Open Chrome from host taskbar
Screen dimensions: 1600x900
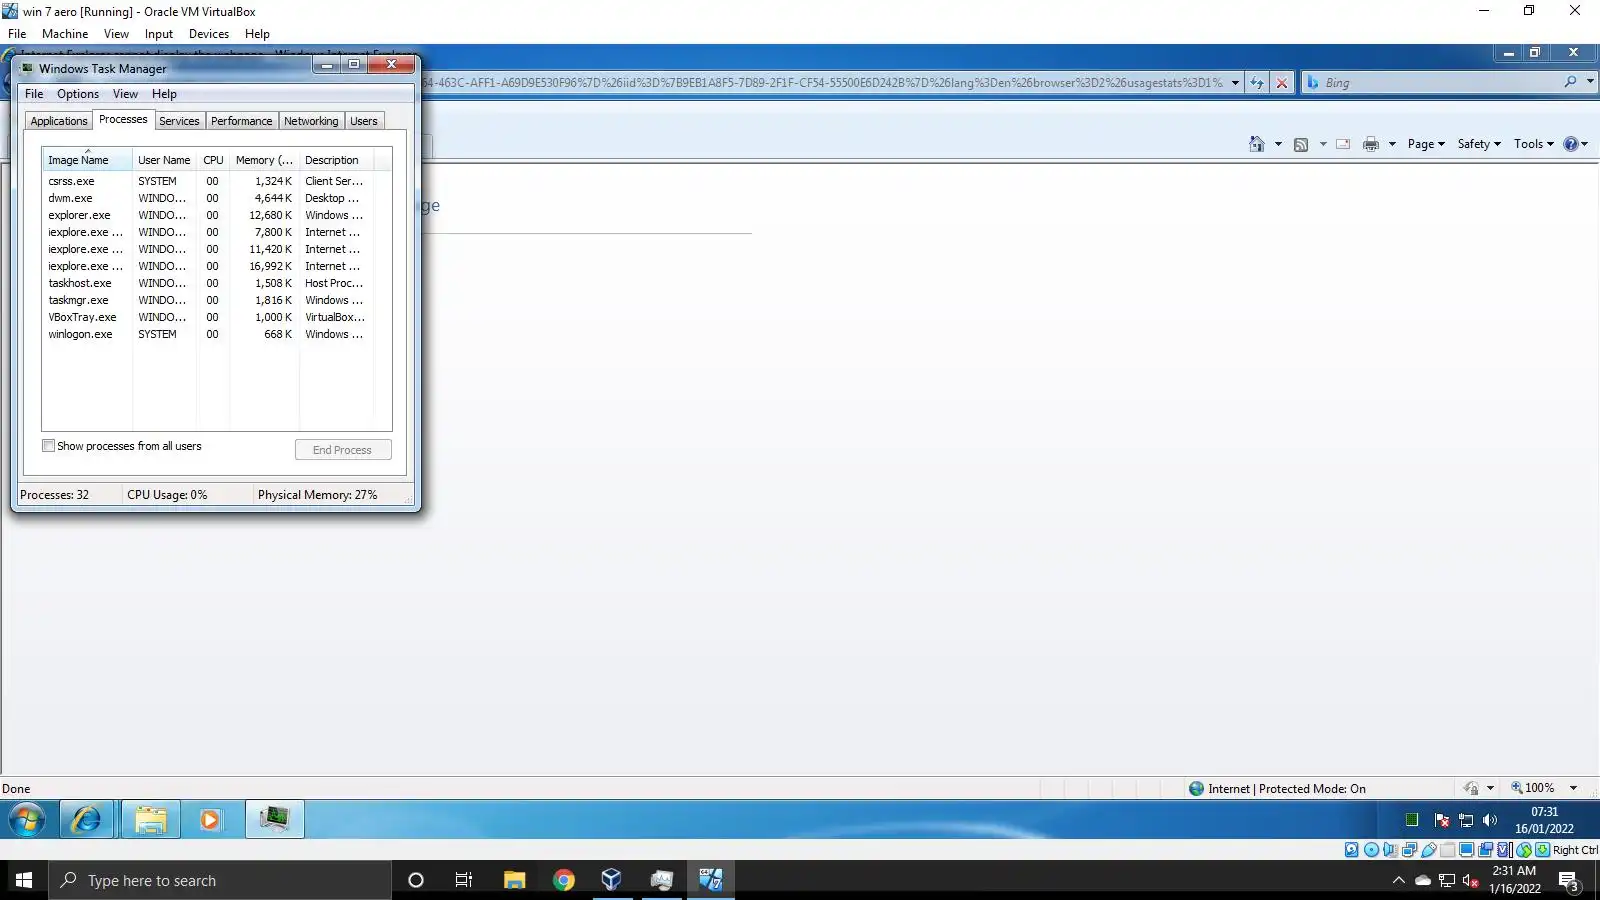[x=564, y=880]
